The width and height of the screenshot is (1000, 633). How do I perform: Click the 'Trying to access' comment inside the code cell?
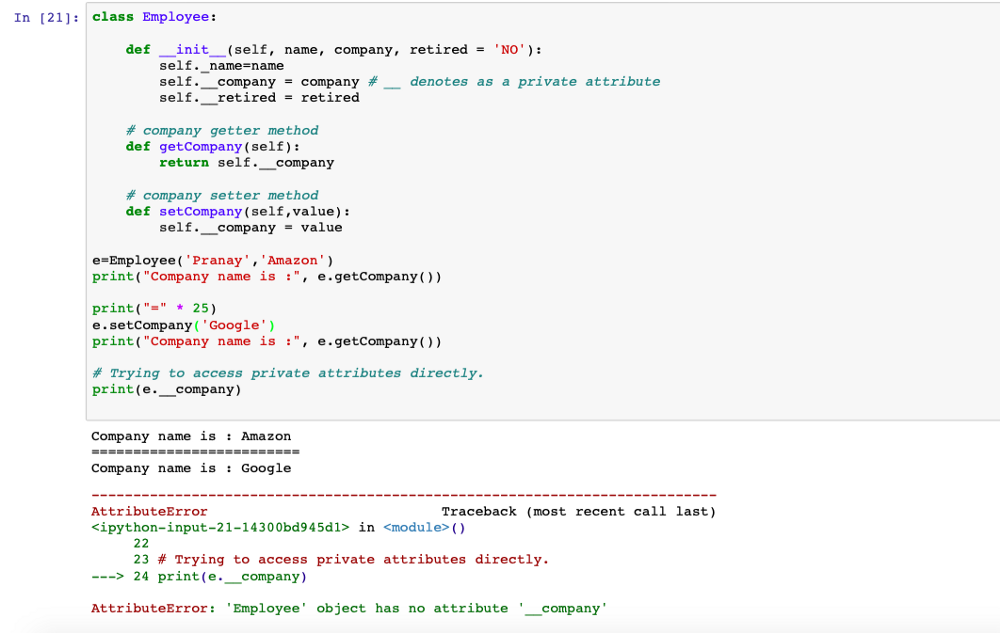coord(288,373)
